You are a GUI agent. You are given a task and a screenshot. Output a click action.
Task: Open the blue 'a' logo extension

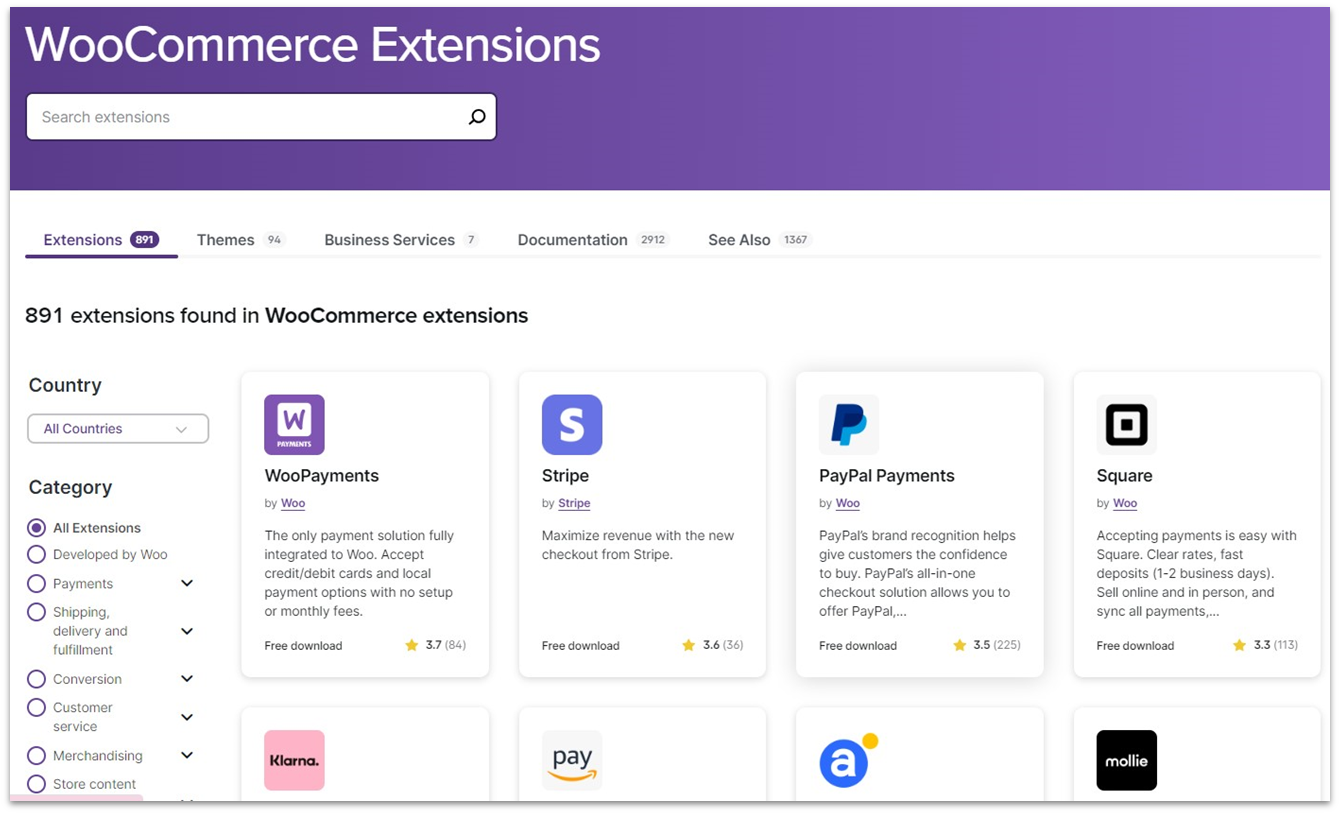pos(849,760)
